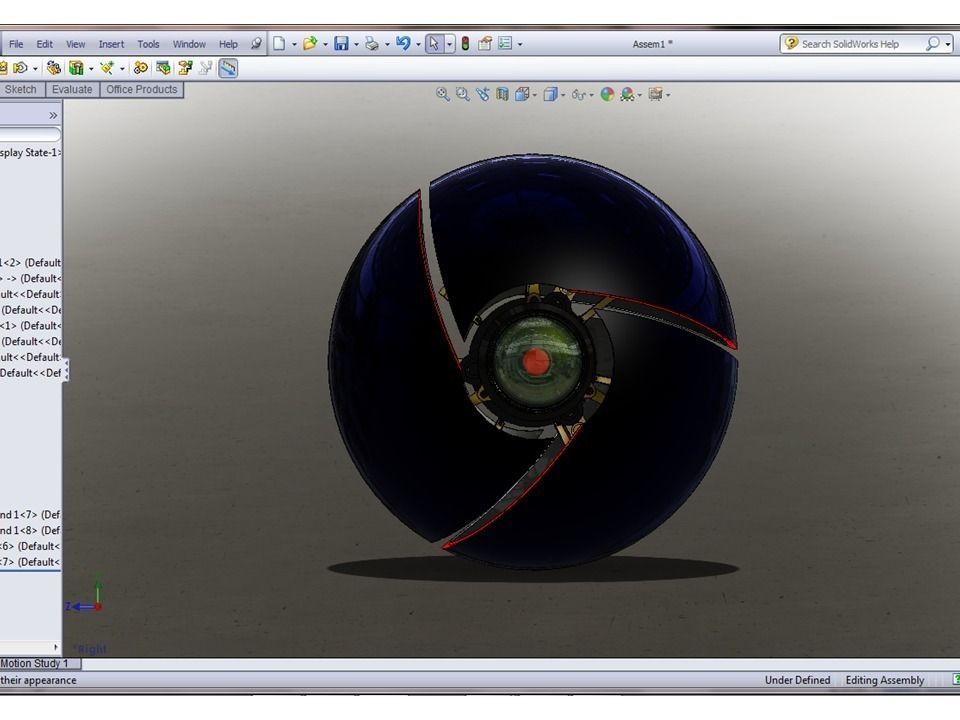Switch to the Evaluate tab
Screen dimensions: 960x720
(72, 89)
